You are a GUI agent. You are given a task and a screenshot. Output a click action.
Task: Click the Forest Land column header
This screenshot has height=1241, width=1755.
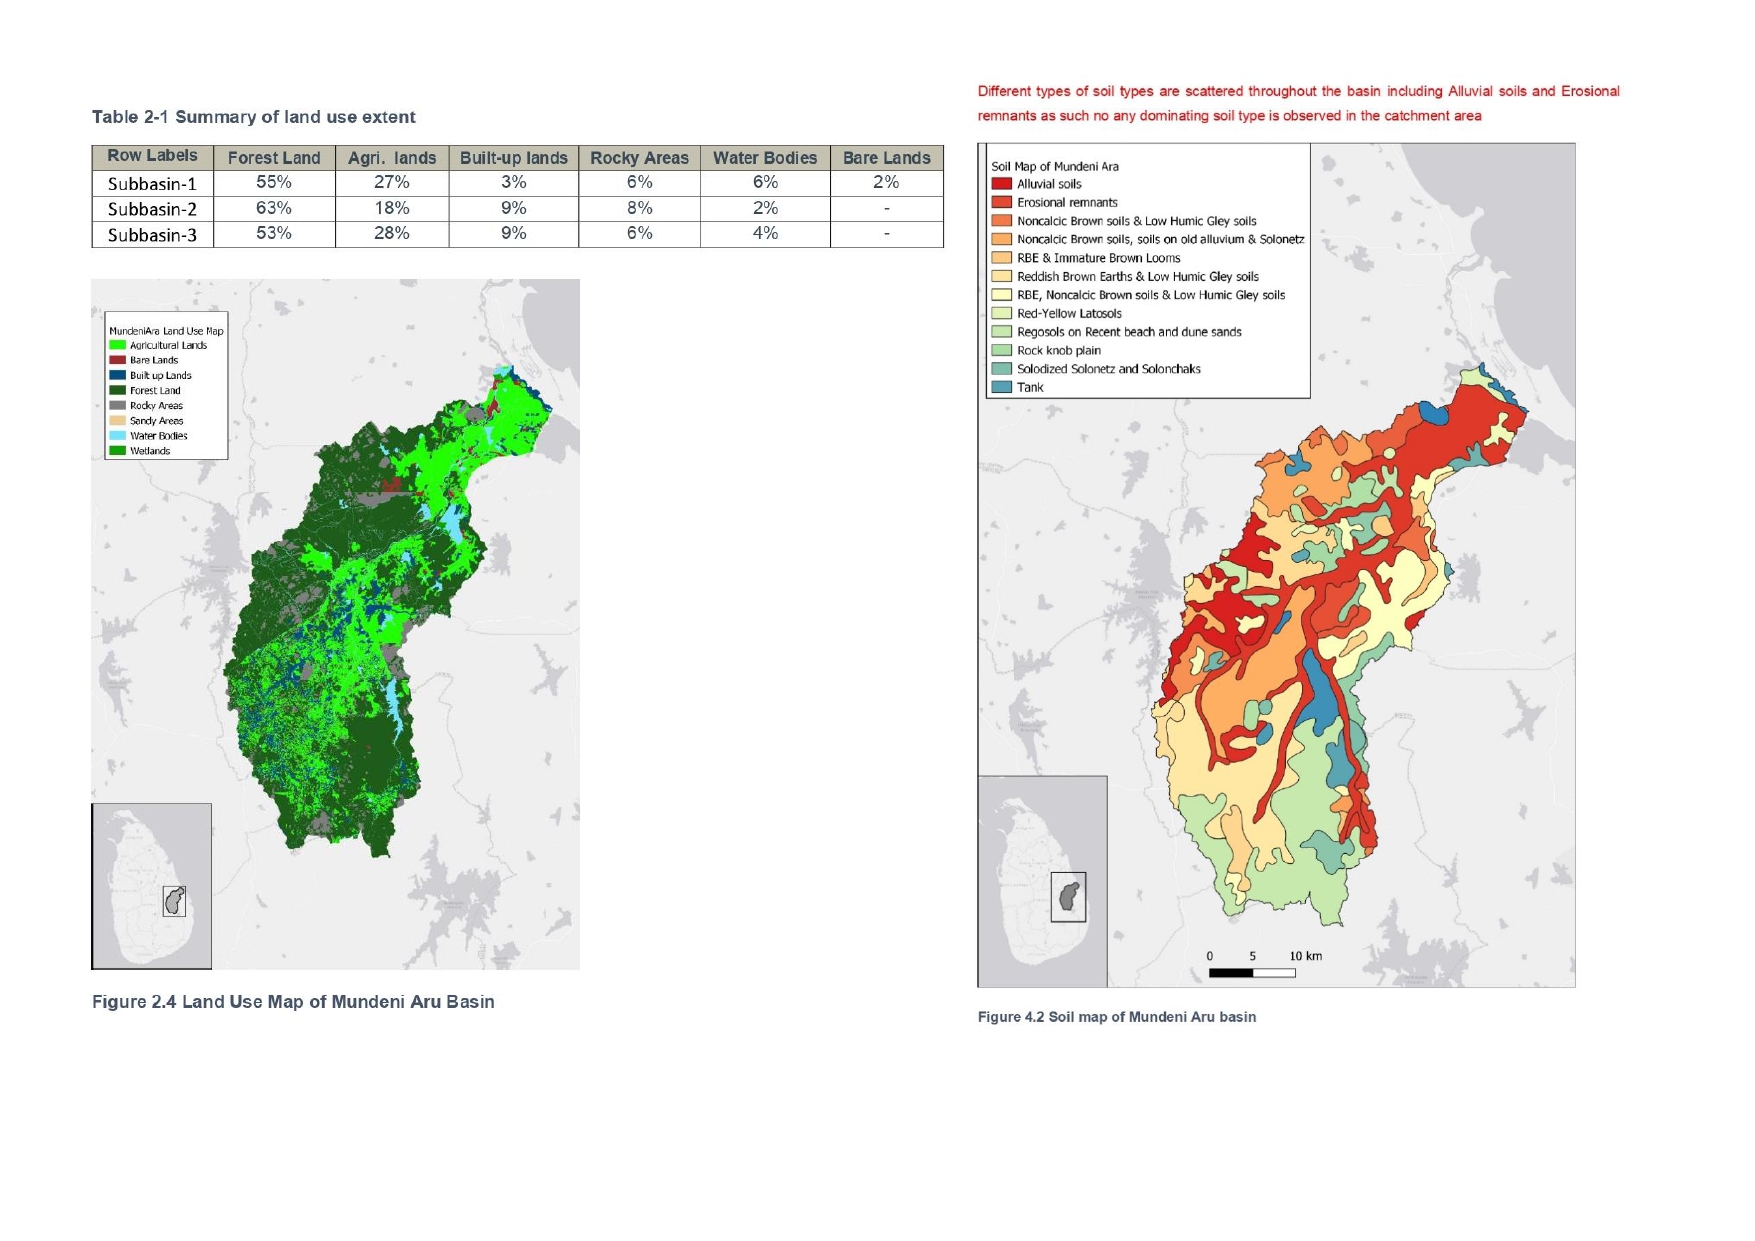[x=273, y=158]
